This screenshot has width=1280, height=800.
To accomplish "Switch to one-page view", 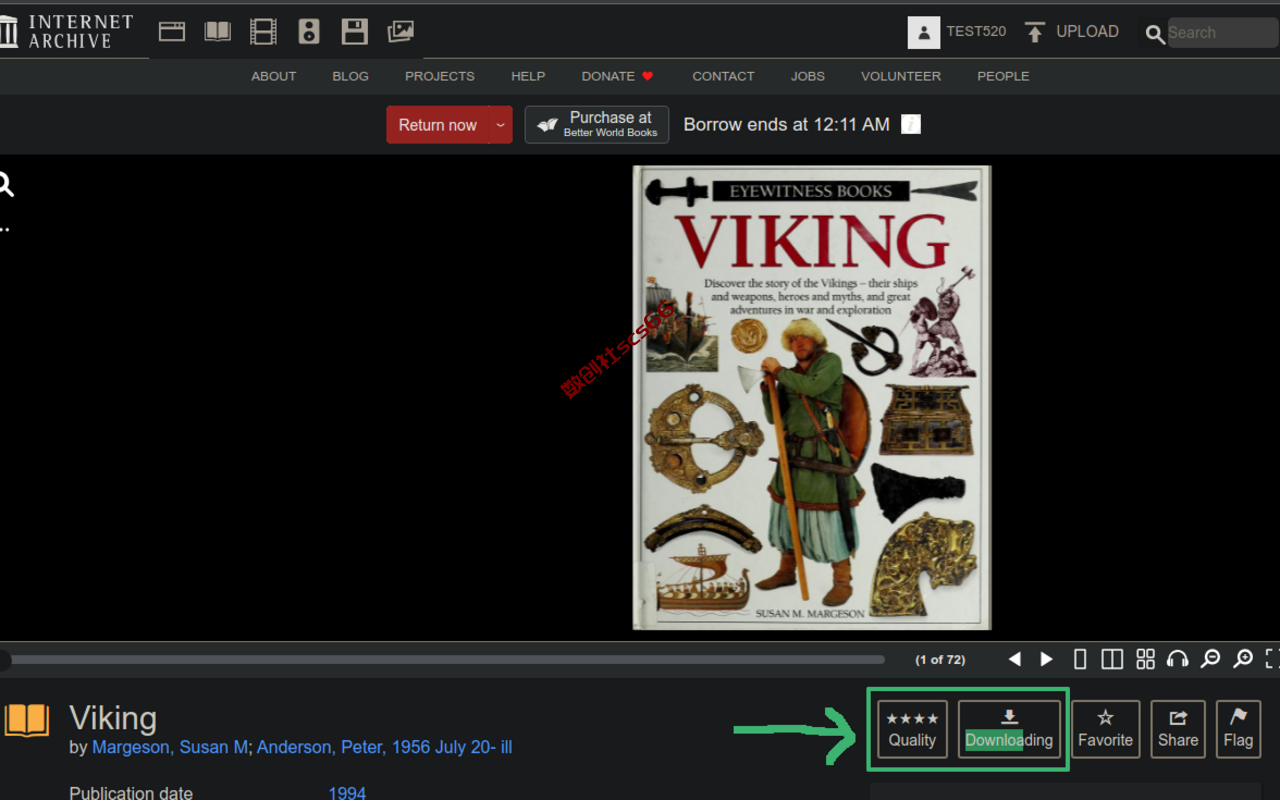I will (x=1080, y=659).
